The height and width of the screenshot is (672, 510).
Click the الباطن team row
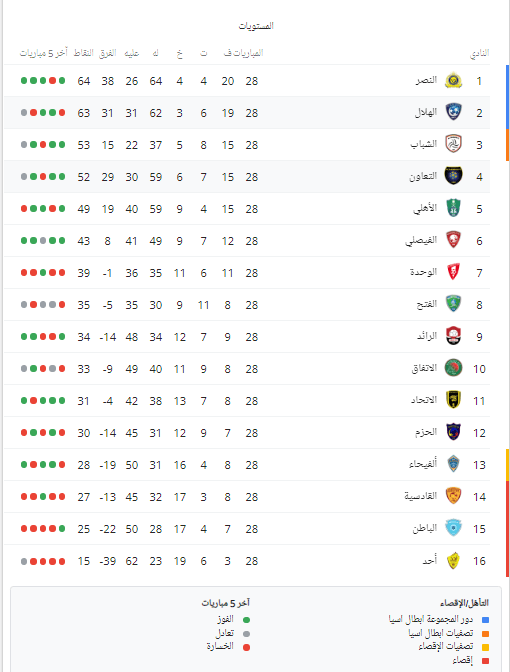tap(247, 529)
